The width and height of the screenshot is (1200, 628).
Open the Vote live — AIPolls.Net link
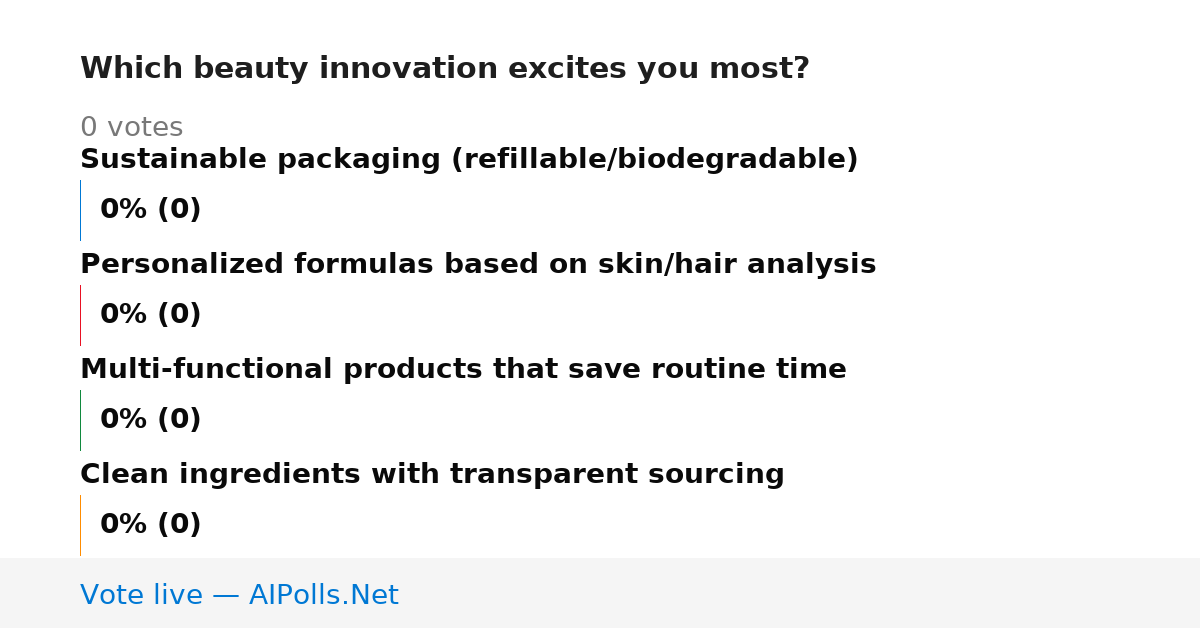point(239,596)
